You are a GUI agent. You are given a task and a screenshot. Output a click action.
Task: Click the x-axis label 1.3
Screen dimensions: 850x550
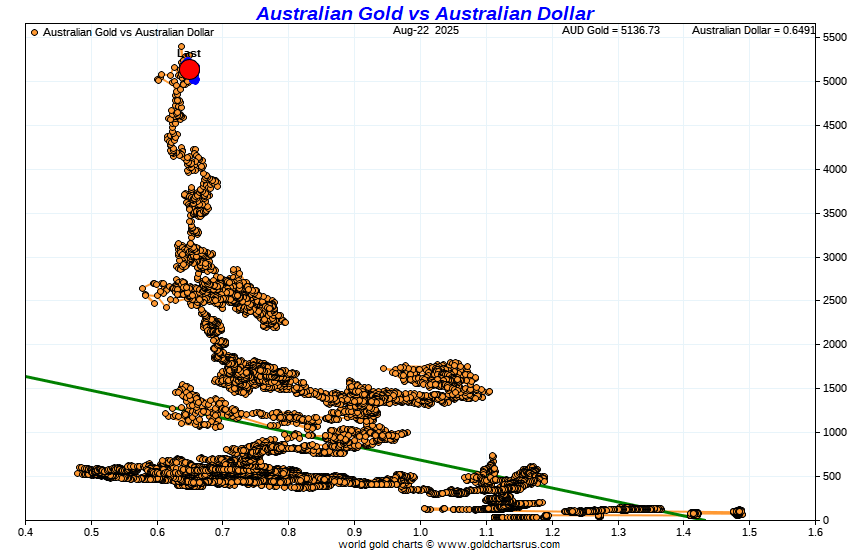tap(618, 532)
